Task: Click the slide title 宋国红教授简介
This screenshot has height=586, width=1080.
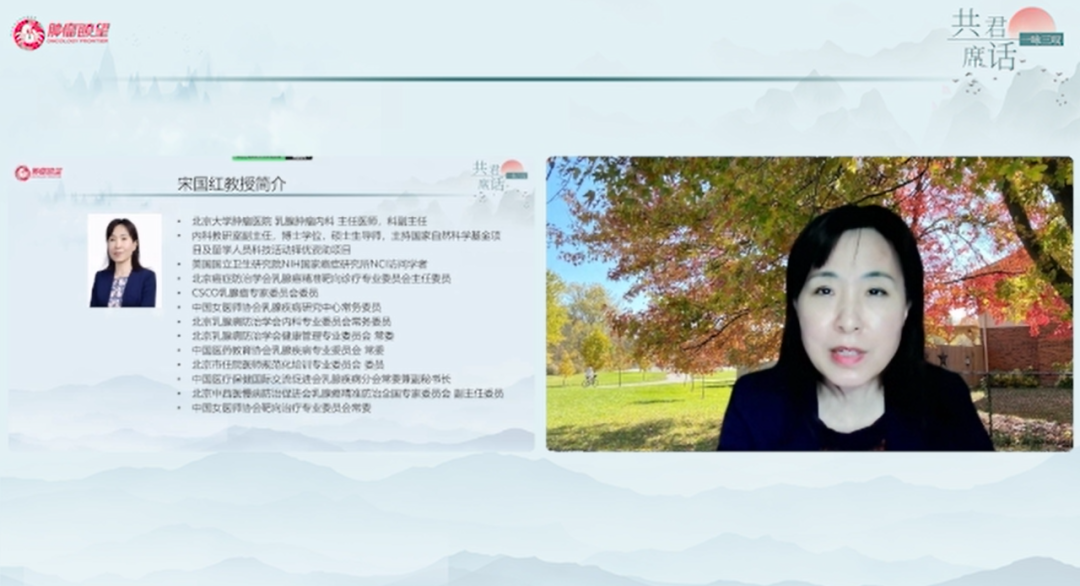Action: (x=231, y=184)
